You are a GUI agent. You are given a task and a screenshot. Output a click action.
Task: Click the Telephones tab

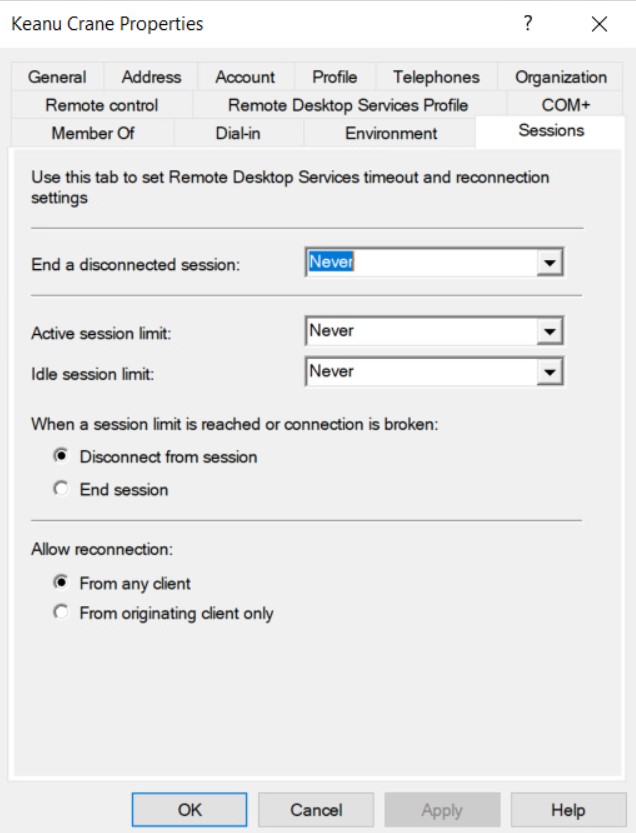[x=436, y=77]
